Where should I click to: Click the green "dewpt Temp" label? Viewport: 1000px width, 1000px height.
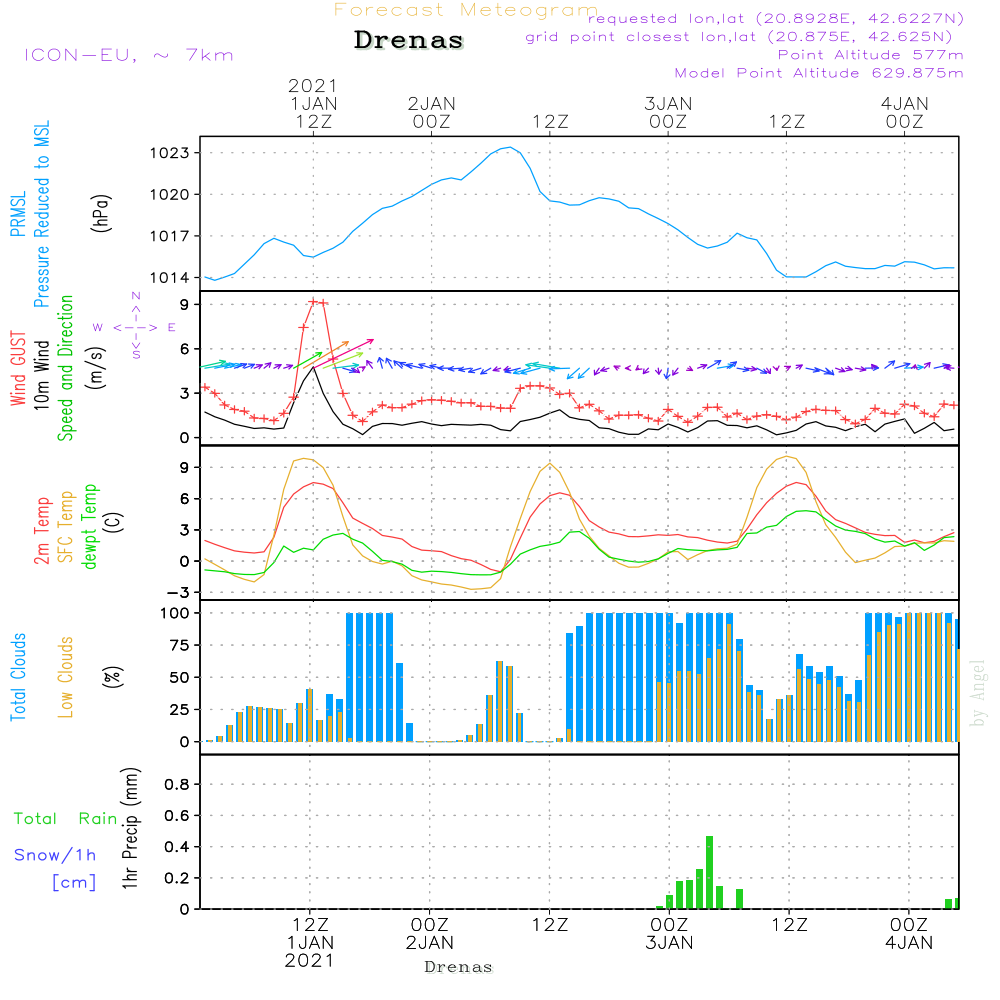point(90,526)
